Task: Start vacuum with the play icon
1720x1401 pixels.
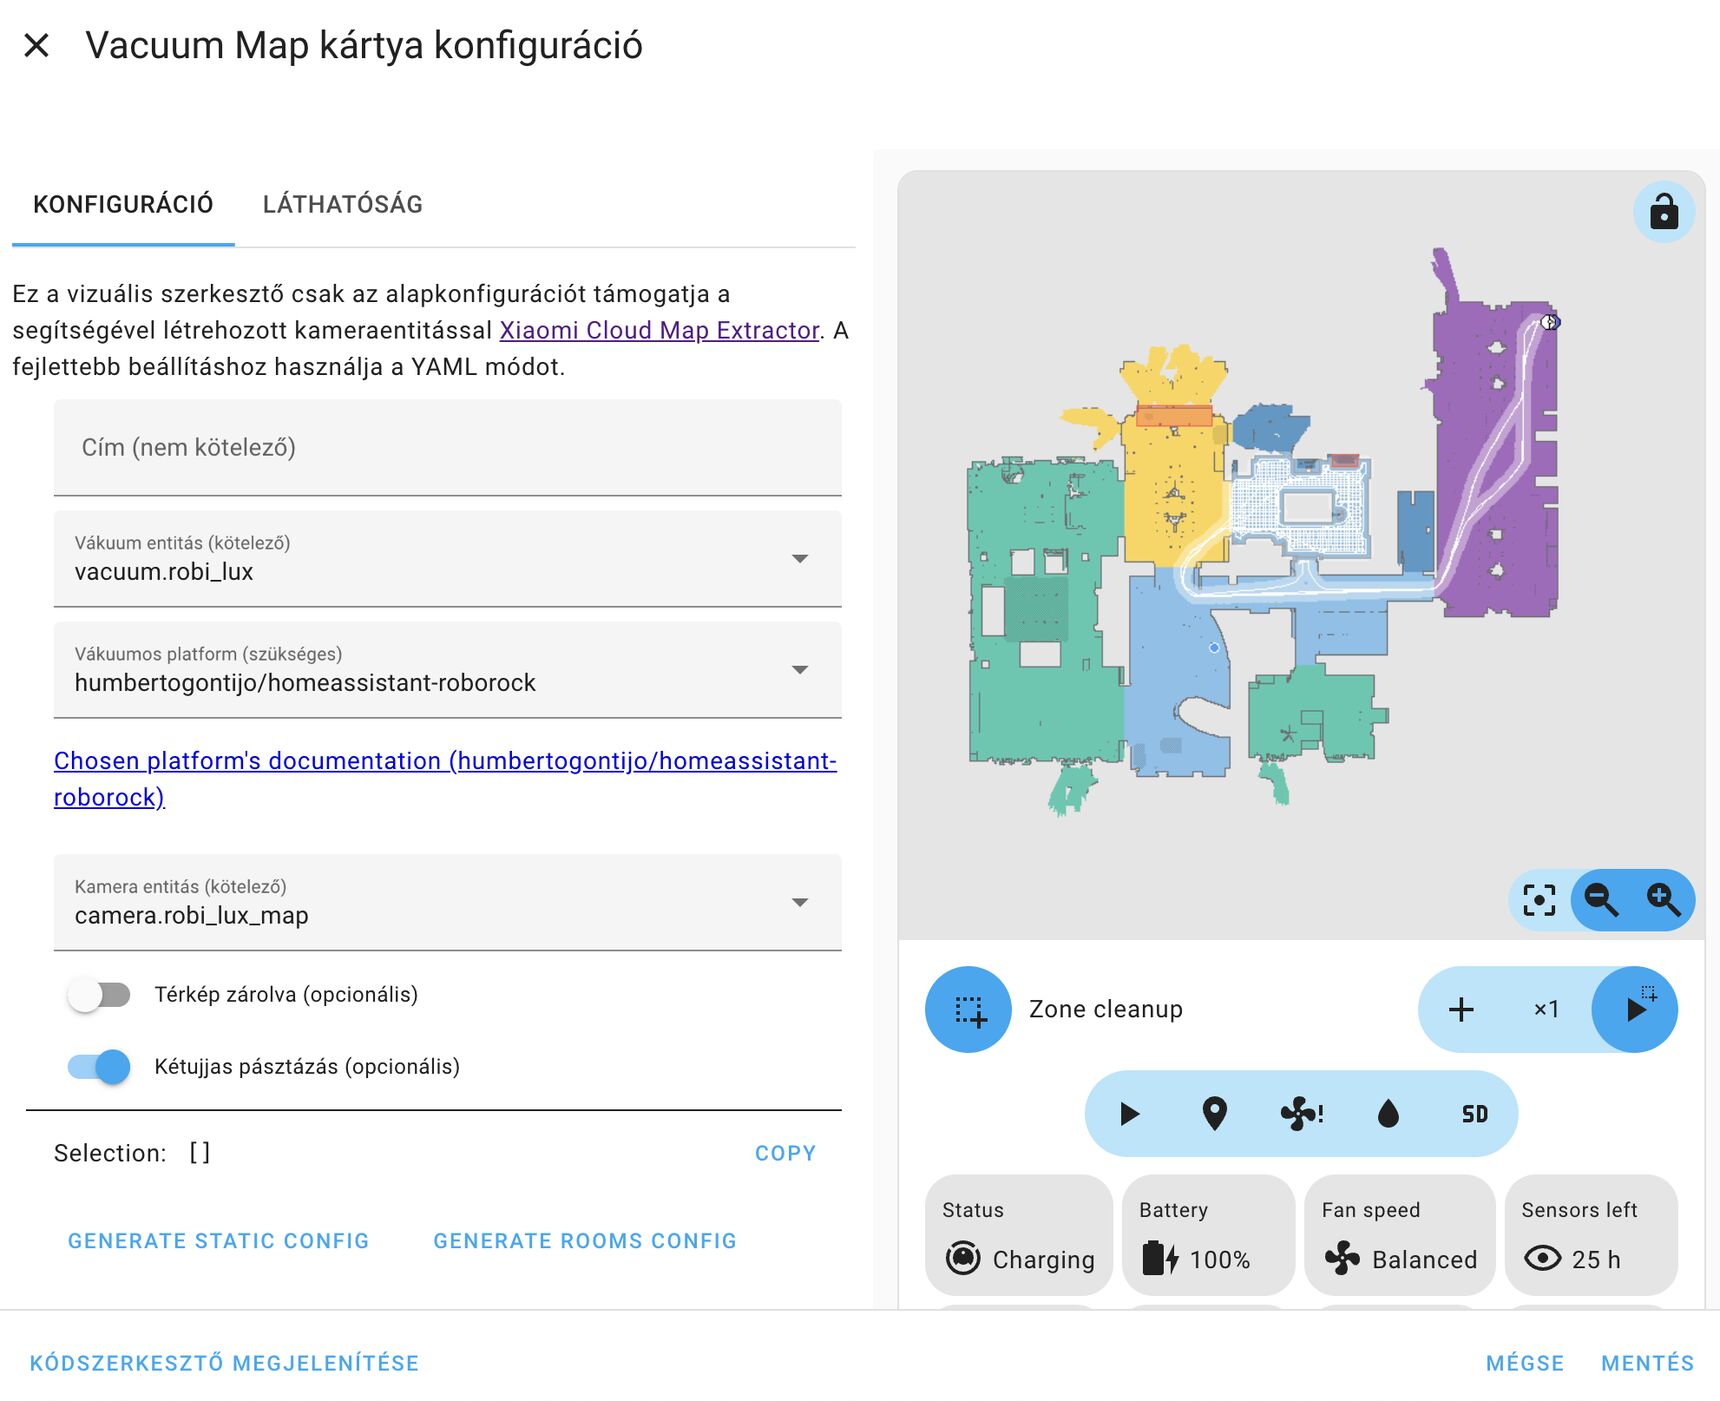Action: pos(1129,1114)
